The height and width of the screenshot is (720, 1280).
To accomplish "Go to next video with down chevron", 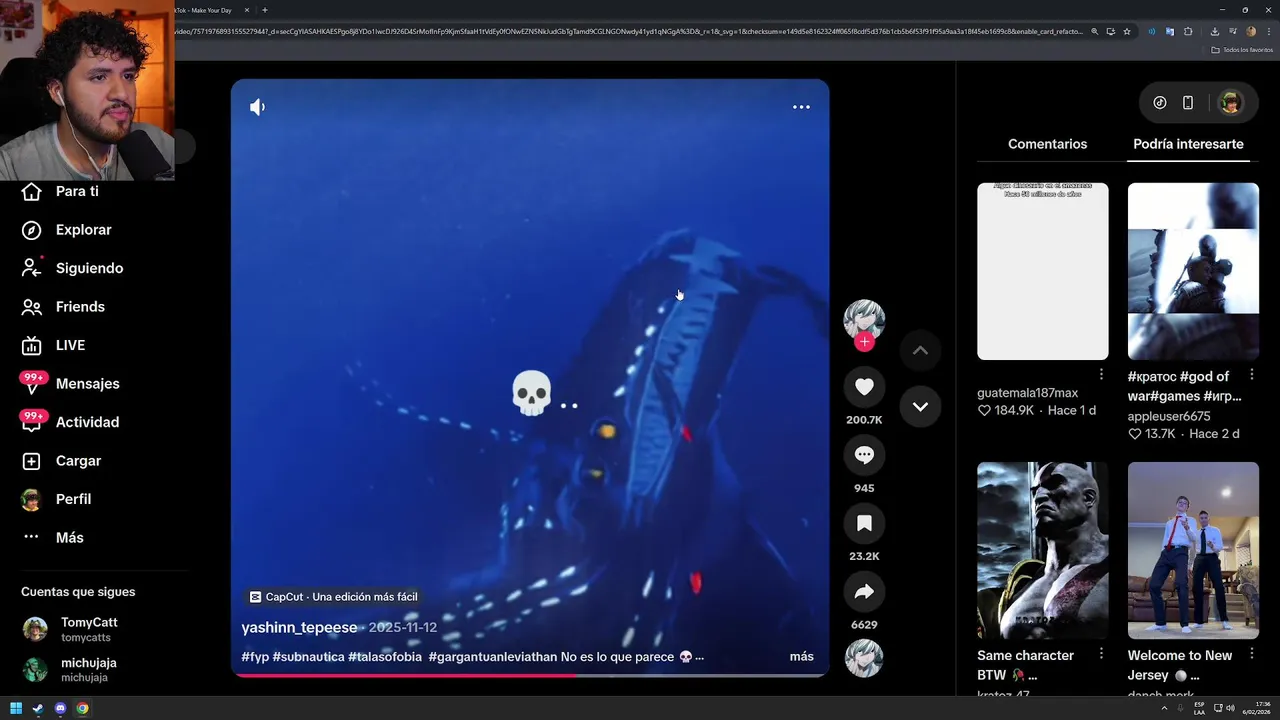I will tap(920, 407).
